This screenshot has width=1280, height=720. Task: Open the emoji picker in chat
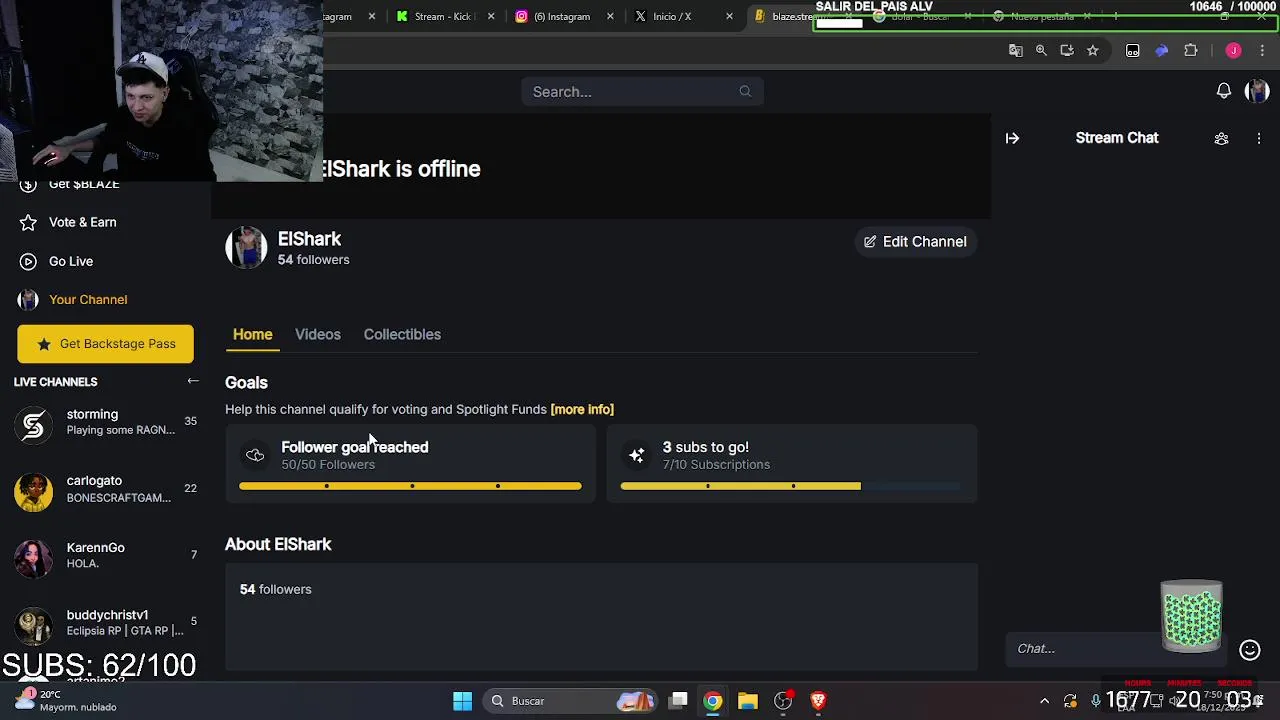[1250, 650]
